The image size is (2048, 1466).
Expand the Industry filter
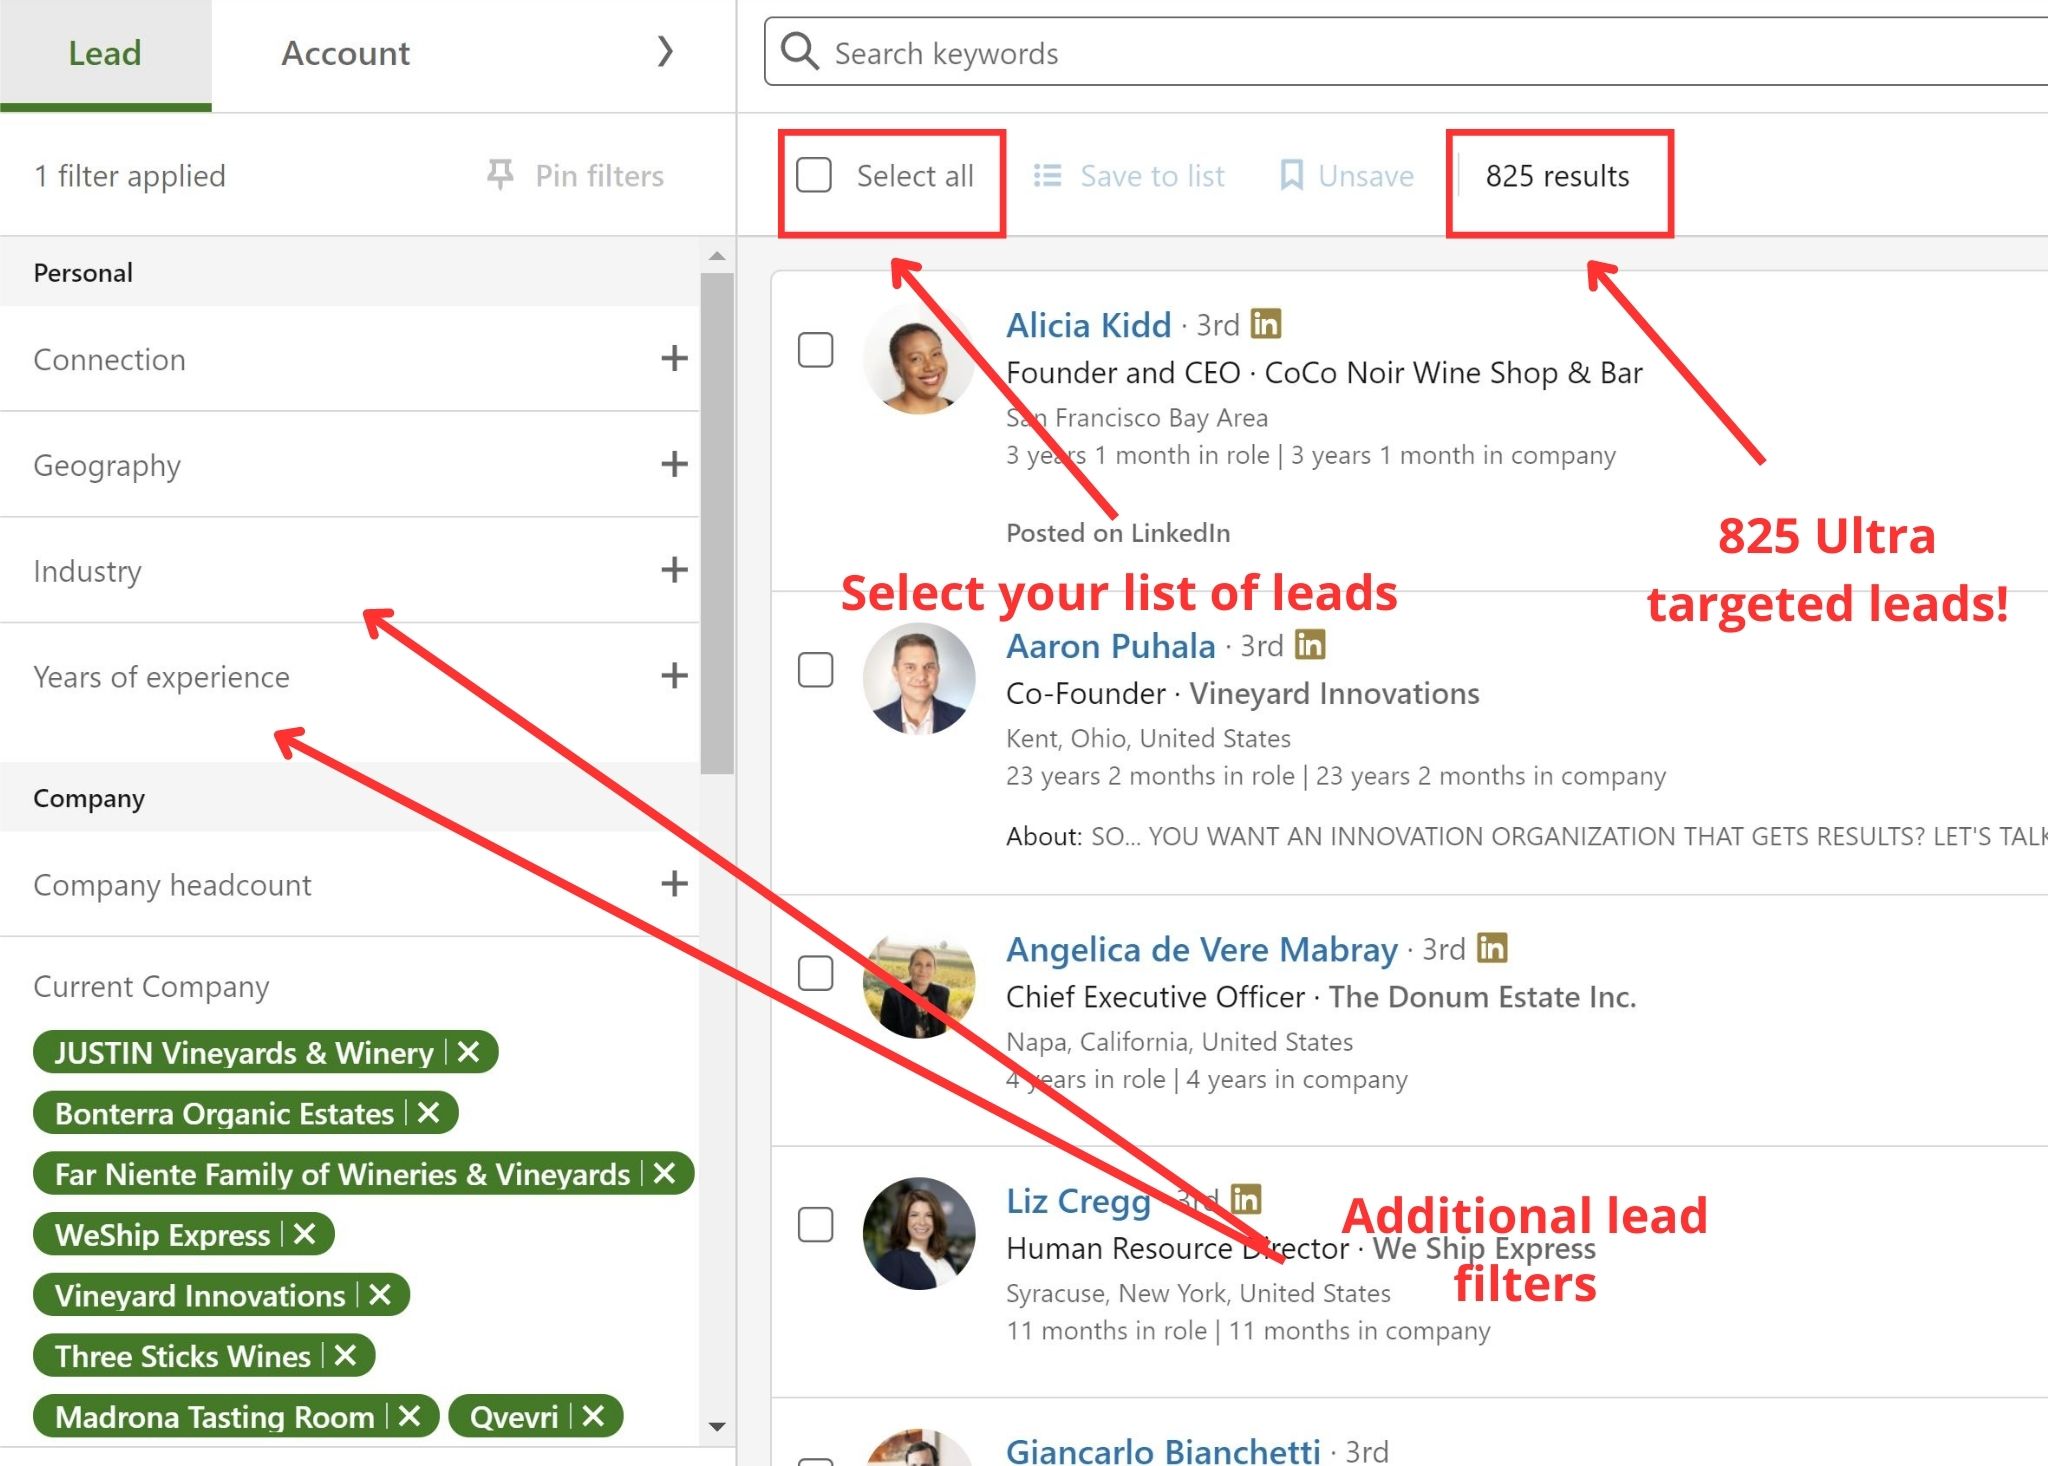tap(674, 570)
